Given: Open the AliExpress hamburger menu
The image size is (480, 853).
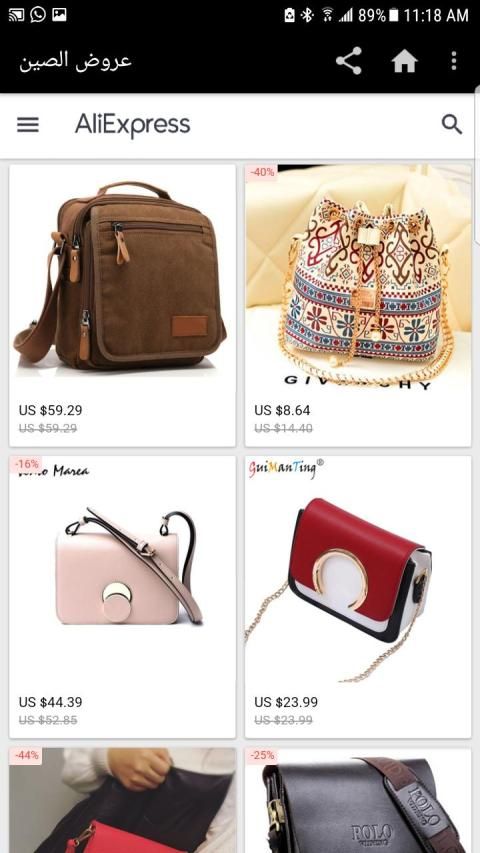Looking at the screenshot, I should coord(28,125).
